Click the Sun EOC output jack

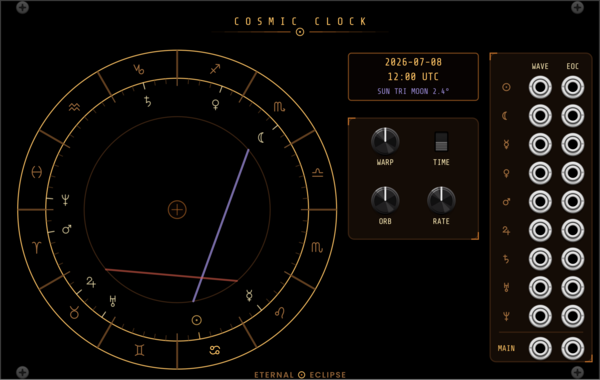(x=572, y=87)
